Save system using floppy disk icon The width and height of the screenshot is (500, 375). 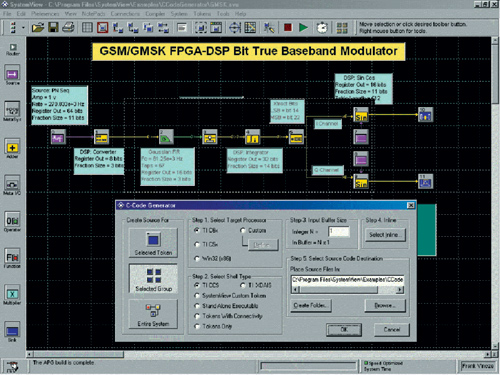(53, 27)
